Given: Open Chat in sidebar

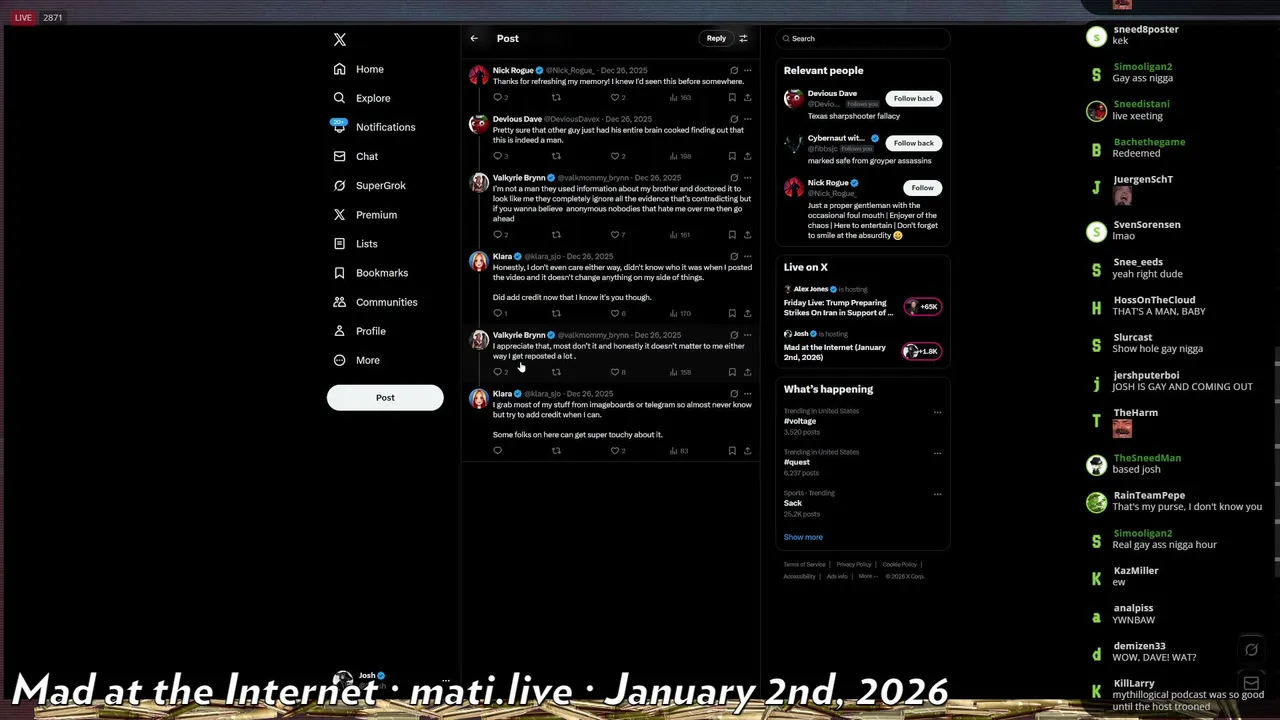Looking at the screenshot, I should click(x=356, y=156).
